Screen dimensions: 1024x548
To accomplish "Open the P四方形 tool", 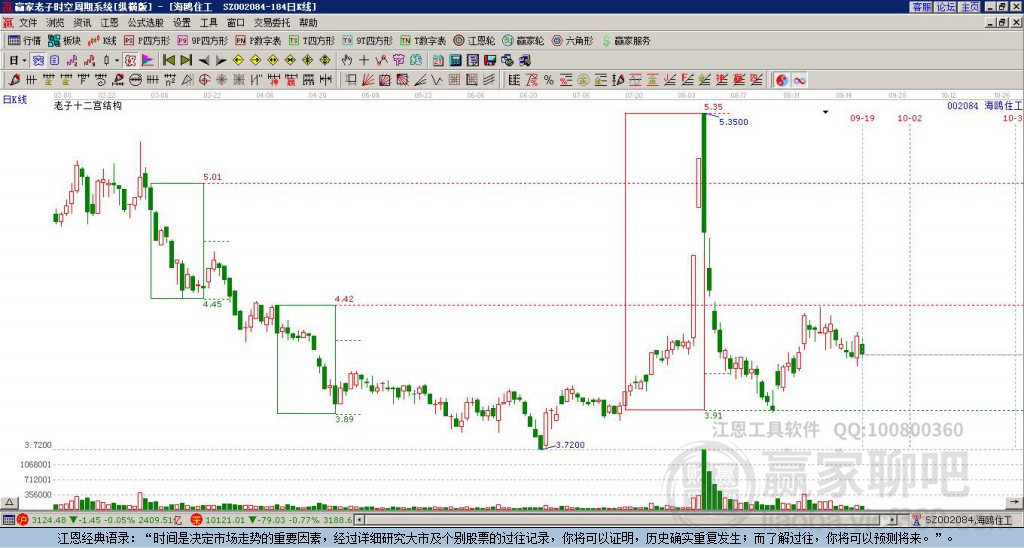I will coord(147,40).
